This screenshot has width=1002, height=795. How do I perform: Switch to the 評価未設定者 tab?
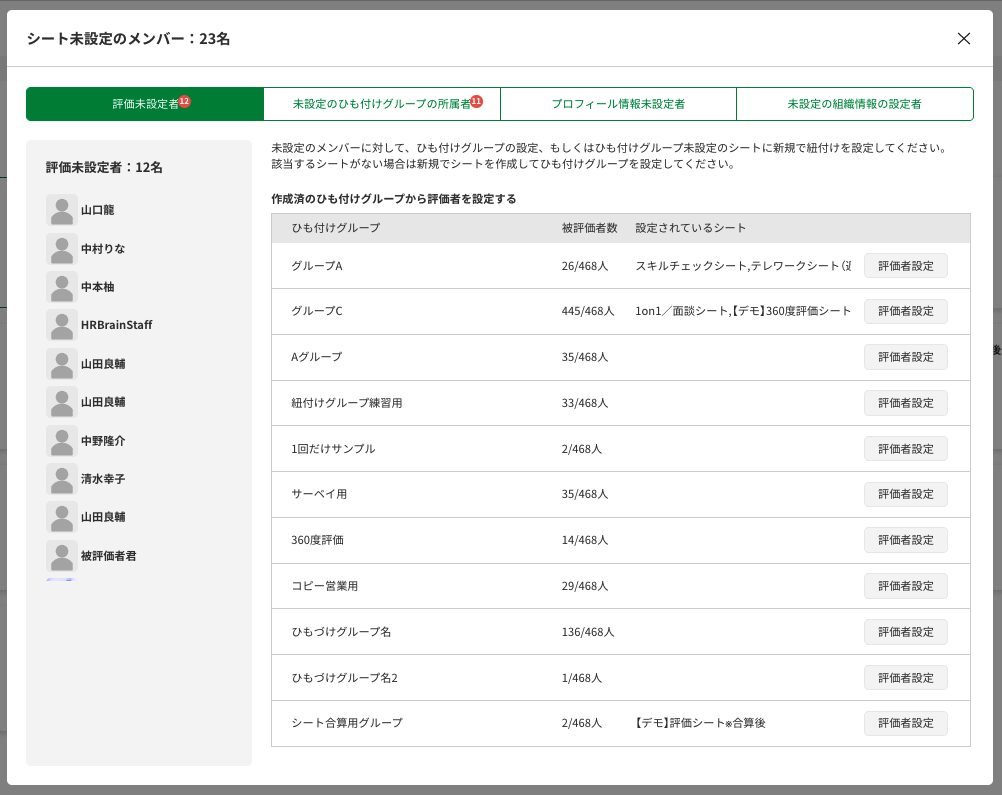click(x=144, y=103)
